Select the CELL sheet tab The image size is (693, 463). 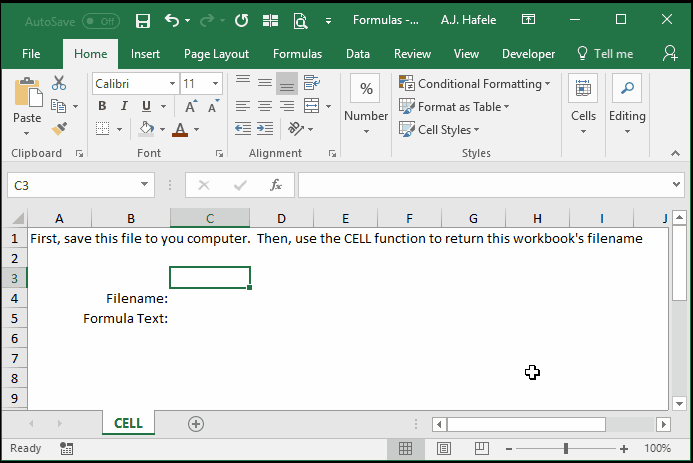pos(128,423)
